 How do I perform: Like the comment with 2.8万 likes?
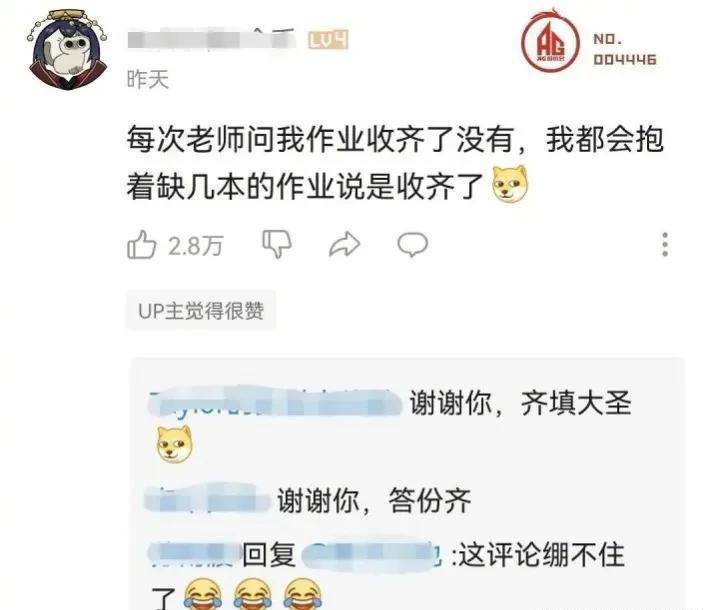pyautogui.click(x=141, y=244)
